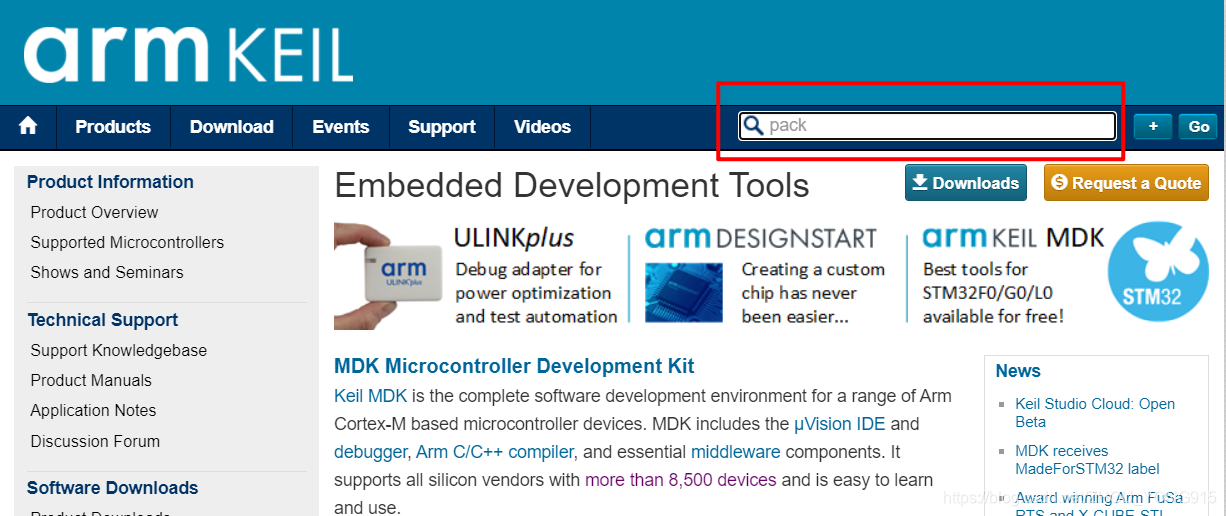Open the arm DESIGNSTART banner title
This screenshot has width=1226, height=516.
click(761, 238)
